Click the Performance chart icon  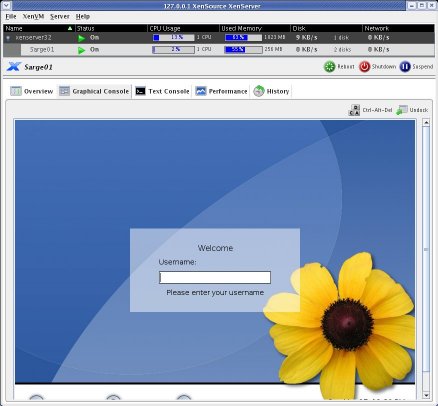pos(201,91)
